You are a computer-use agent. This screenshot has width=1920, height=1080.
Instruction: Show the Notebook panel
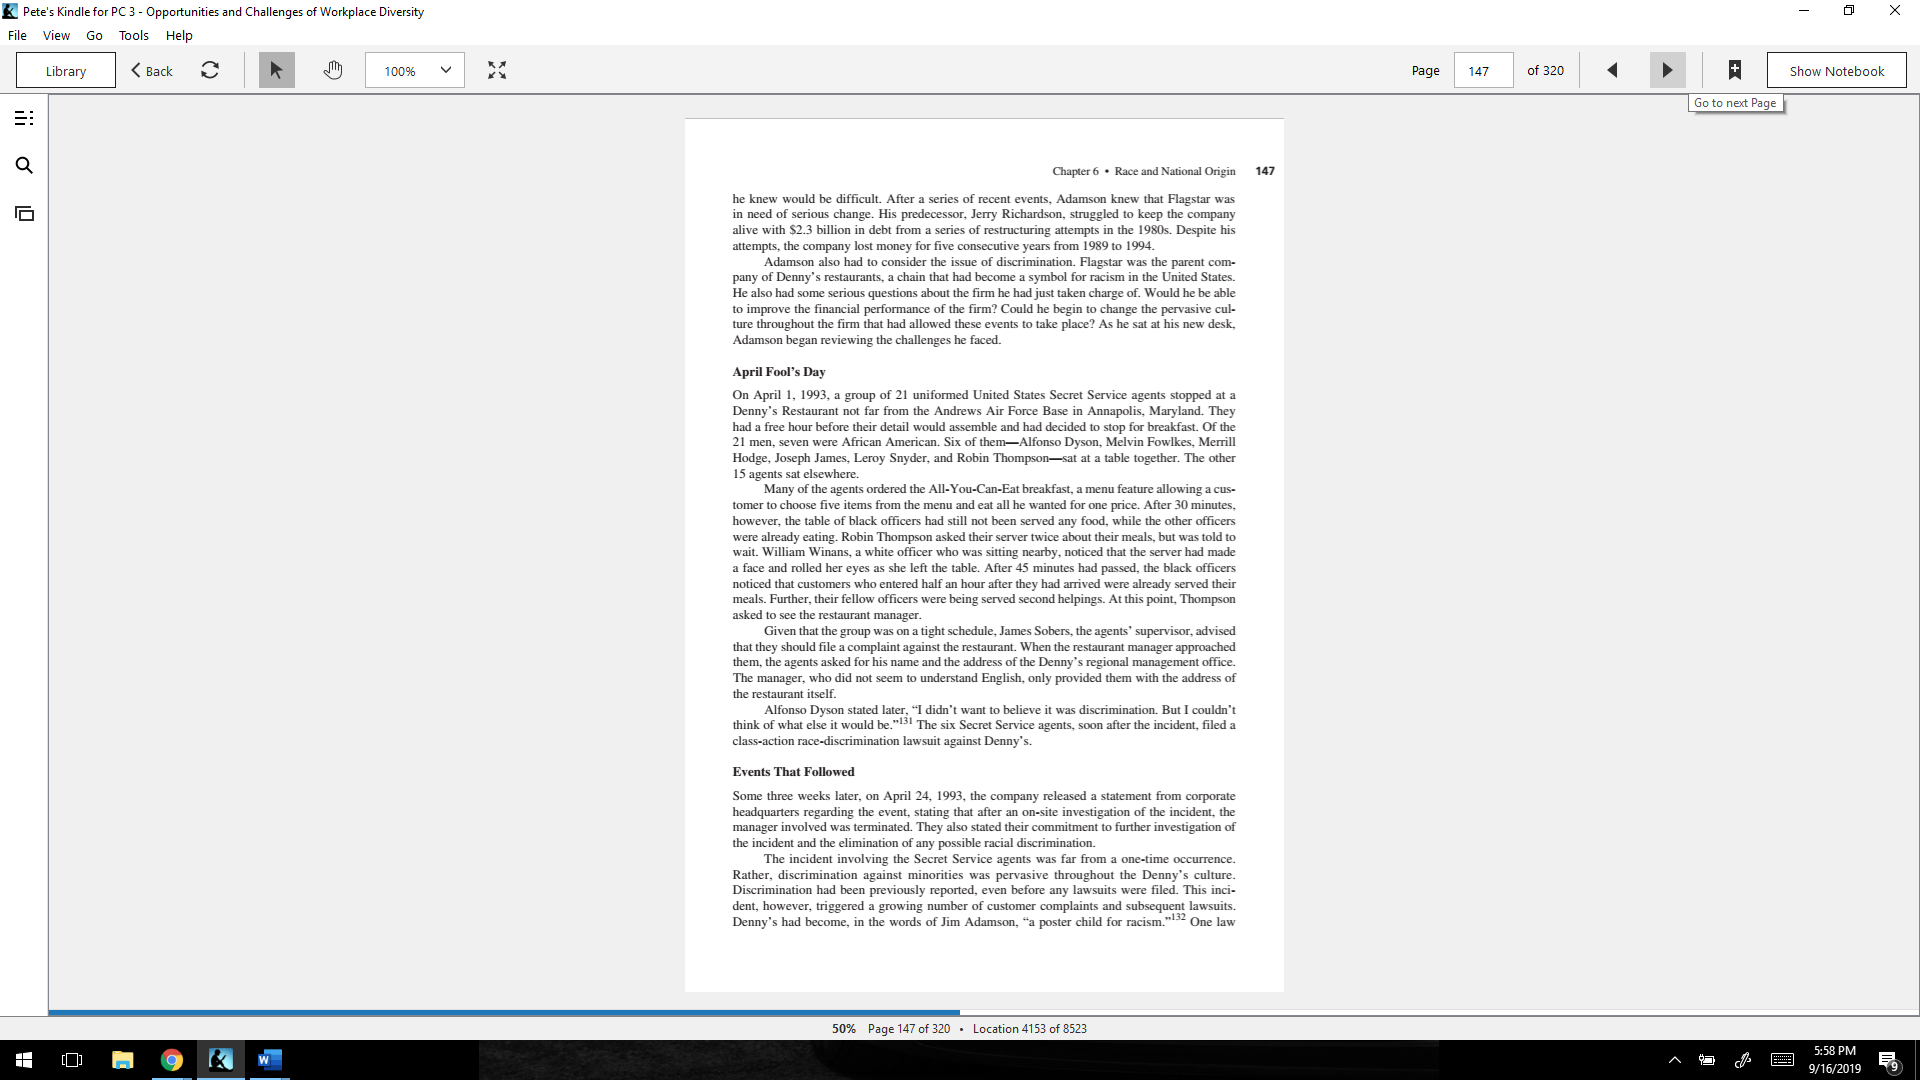click(x=1837, y=70)
